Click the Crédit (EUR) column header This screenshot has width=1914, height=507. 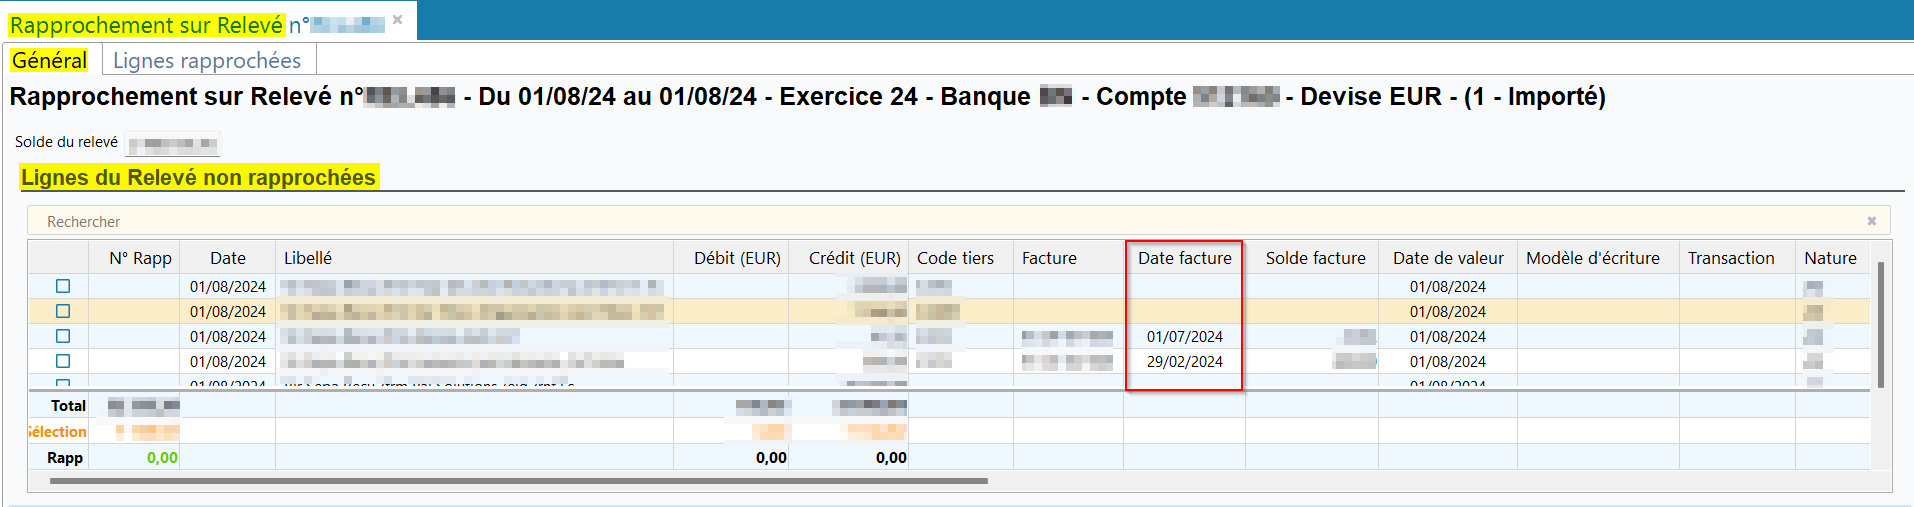tap(854, 258)
